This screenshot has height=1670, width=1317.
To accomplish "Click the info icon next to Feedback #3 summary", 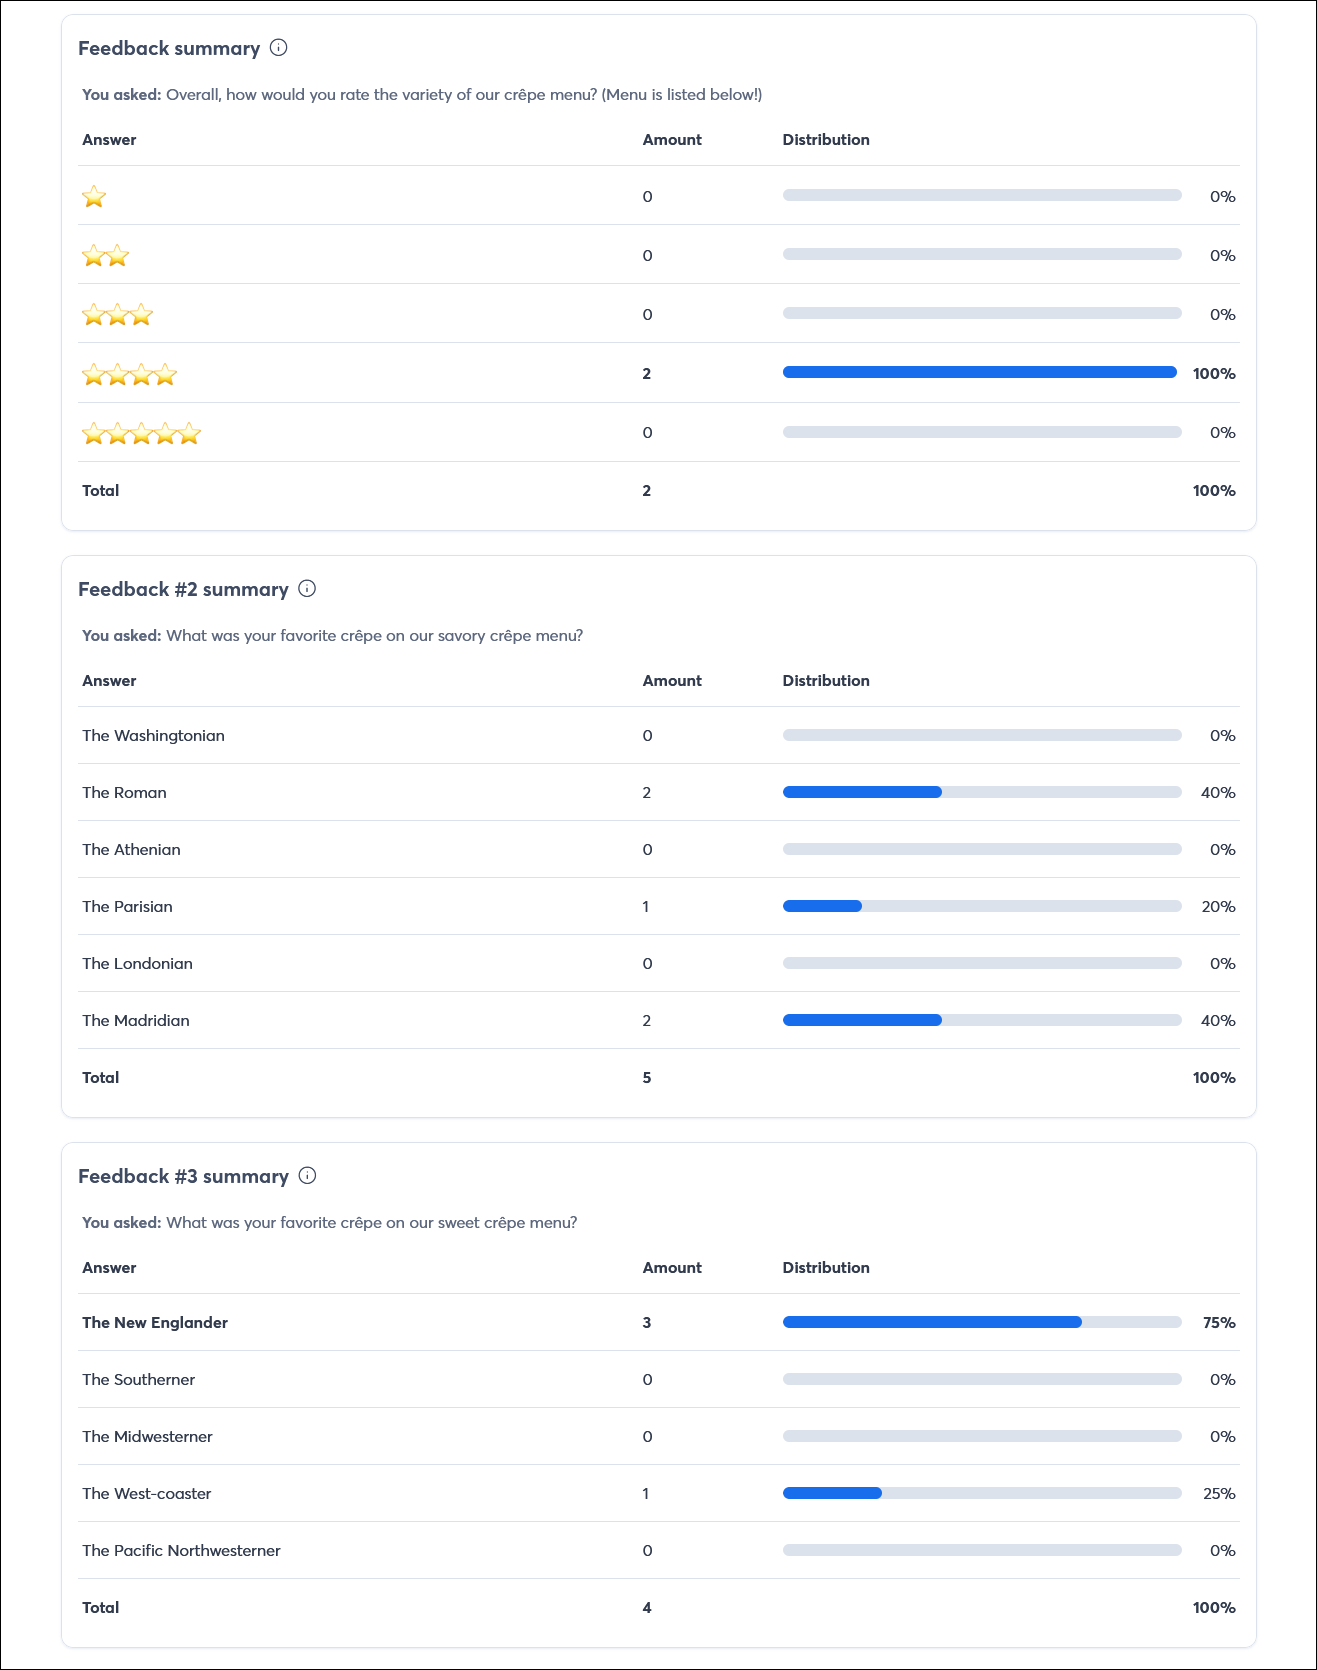I will (x=308, y=1176).
